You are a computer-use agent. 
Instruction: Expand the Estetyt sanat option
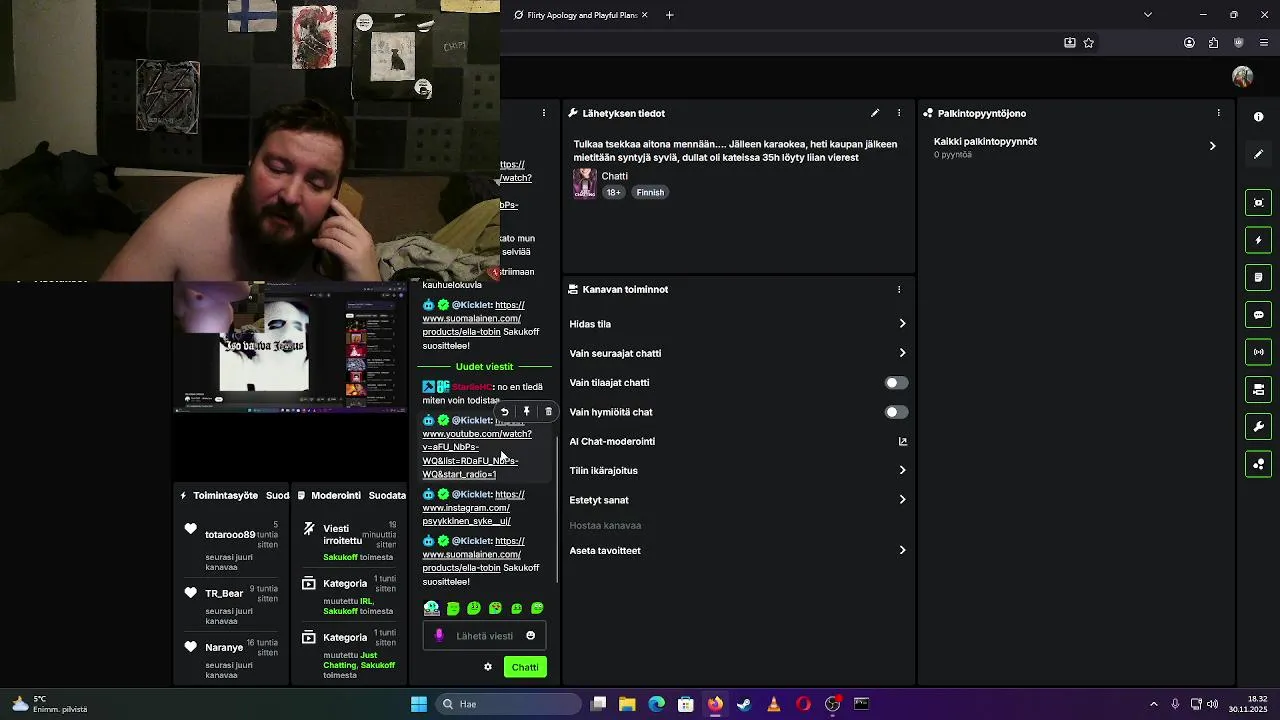(x=902, y=500)
